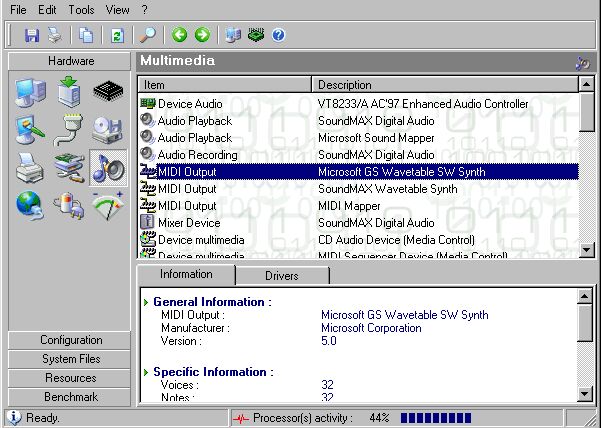The width and height of the screenshot is (601, 428).
Task: Sort list by Description column header
Action: pos(445,85)
